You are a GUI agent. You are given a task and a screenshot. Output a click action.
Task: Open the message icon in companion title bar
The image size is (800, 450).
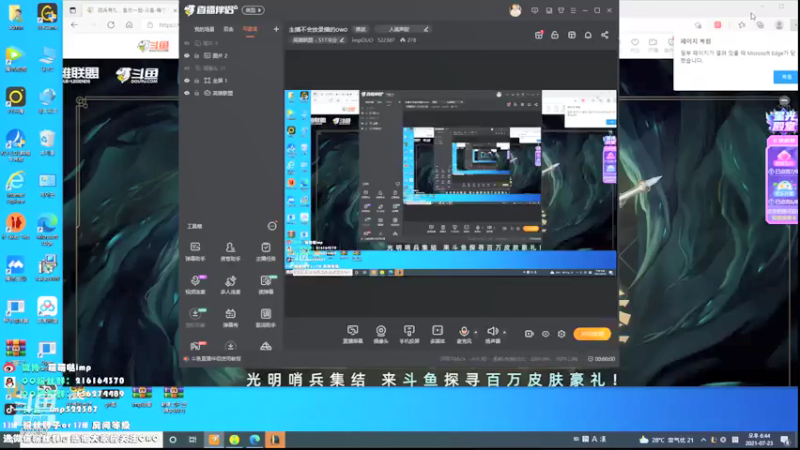coord(535,10)
